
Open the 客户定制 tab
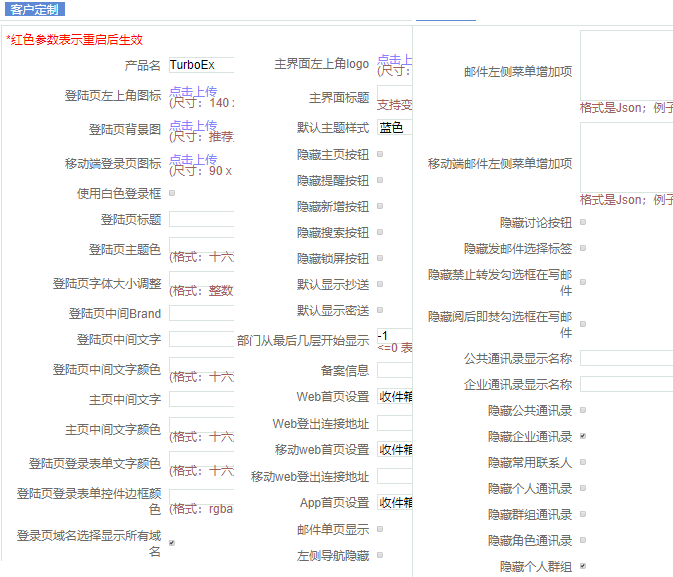click(x=35, y=10)
